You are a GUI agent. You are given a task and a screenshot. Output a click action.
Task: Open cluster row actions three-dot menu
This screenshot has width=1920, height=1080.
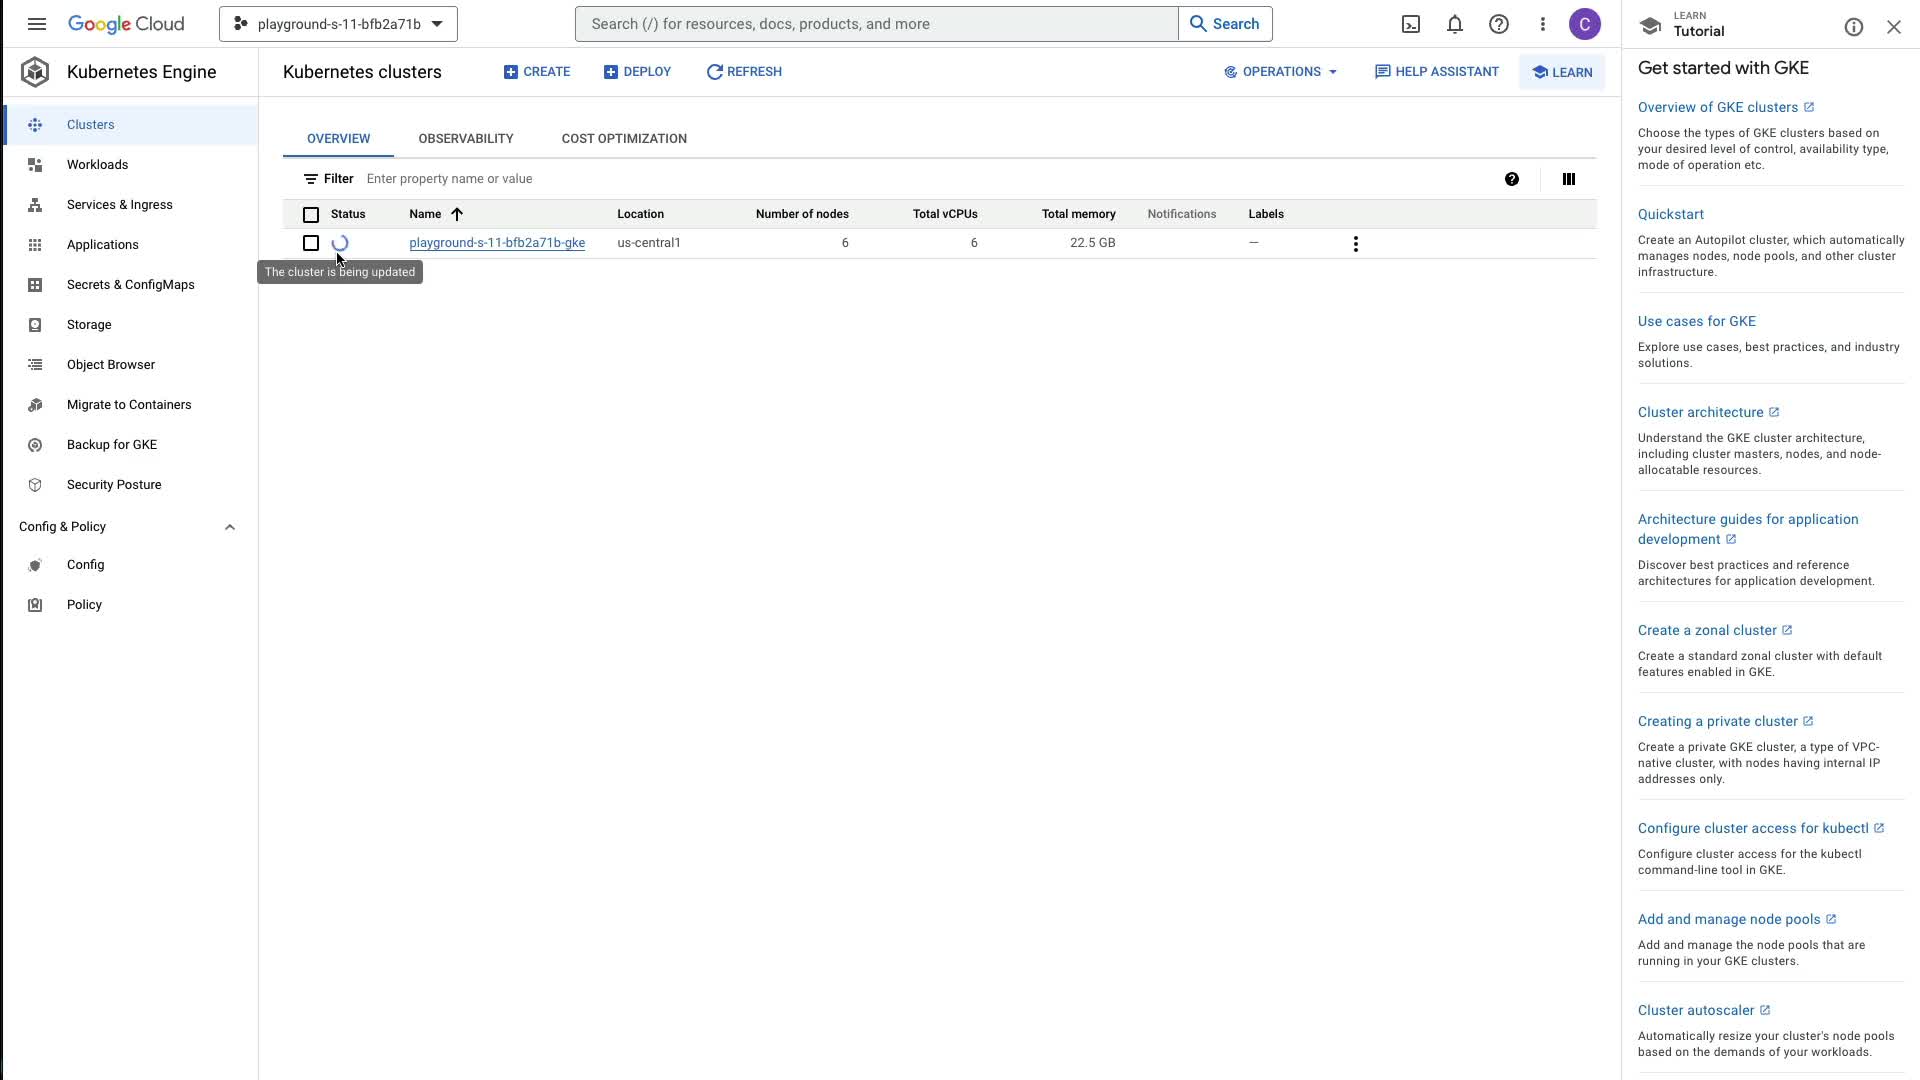[1355, 244]
